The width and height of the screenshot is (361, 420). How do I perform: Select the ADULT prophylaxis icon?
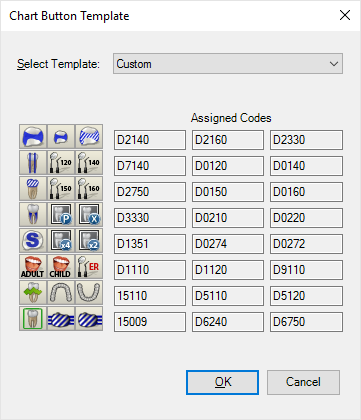pyautogui.click(x=33, y=267)
